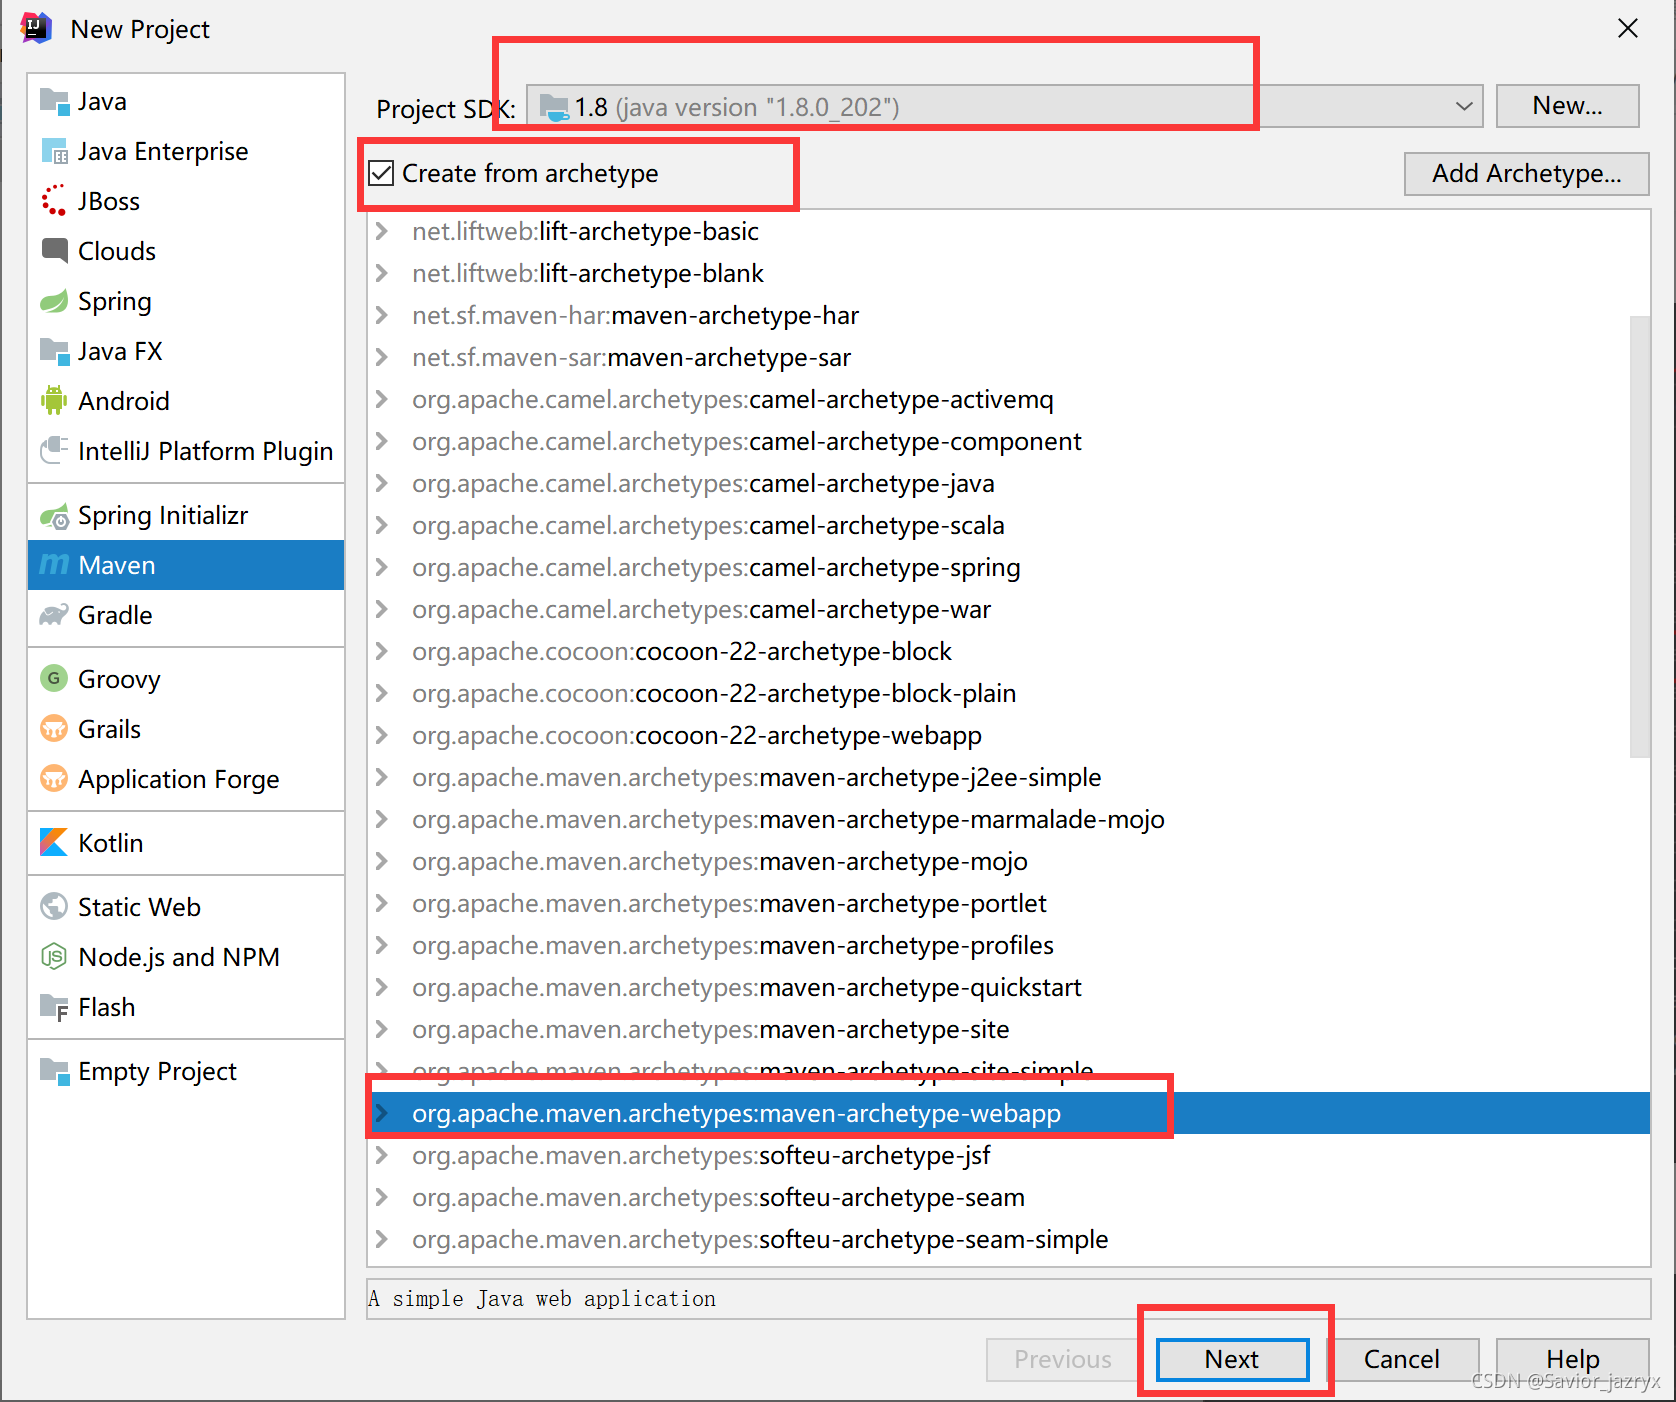Image resolution: width=1676 pixels, height=1402 pixels.
Task: Select softeu-archetype-seam-simple archetype
Action: click(1008, 1239)
